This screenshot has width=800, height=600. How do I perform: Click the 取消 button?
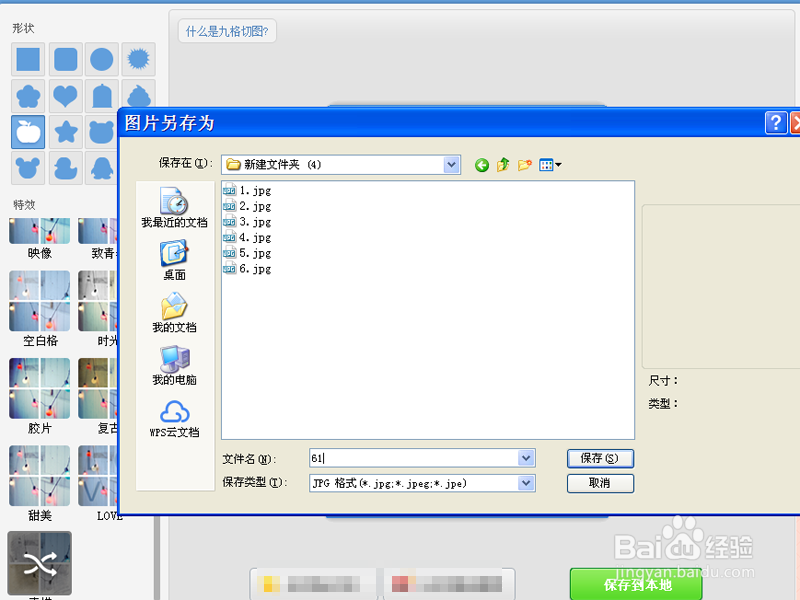click(x=600, y=483)
